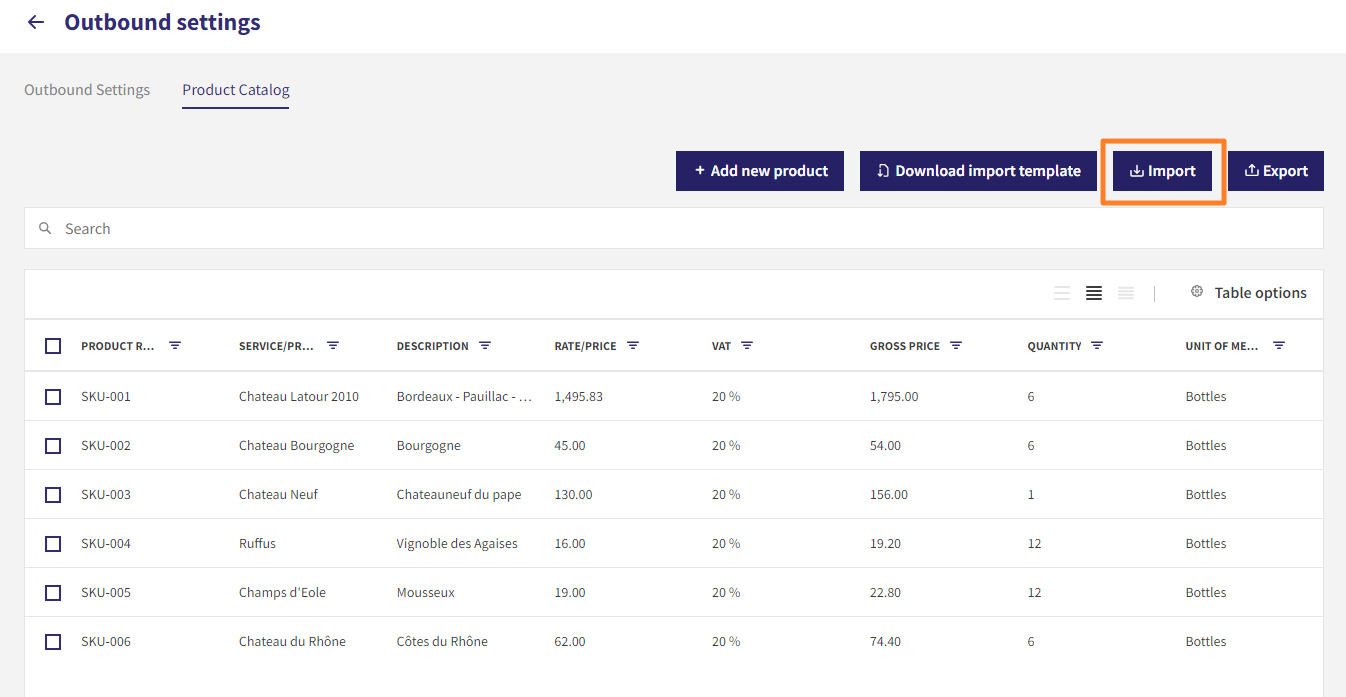Open filter icon for Description column
1346x697 pixels.
point(485,346)
